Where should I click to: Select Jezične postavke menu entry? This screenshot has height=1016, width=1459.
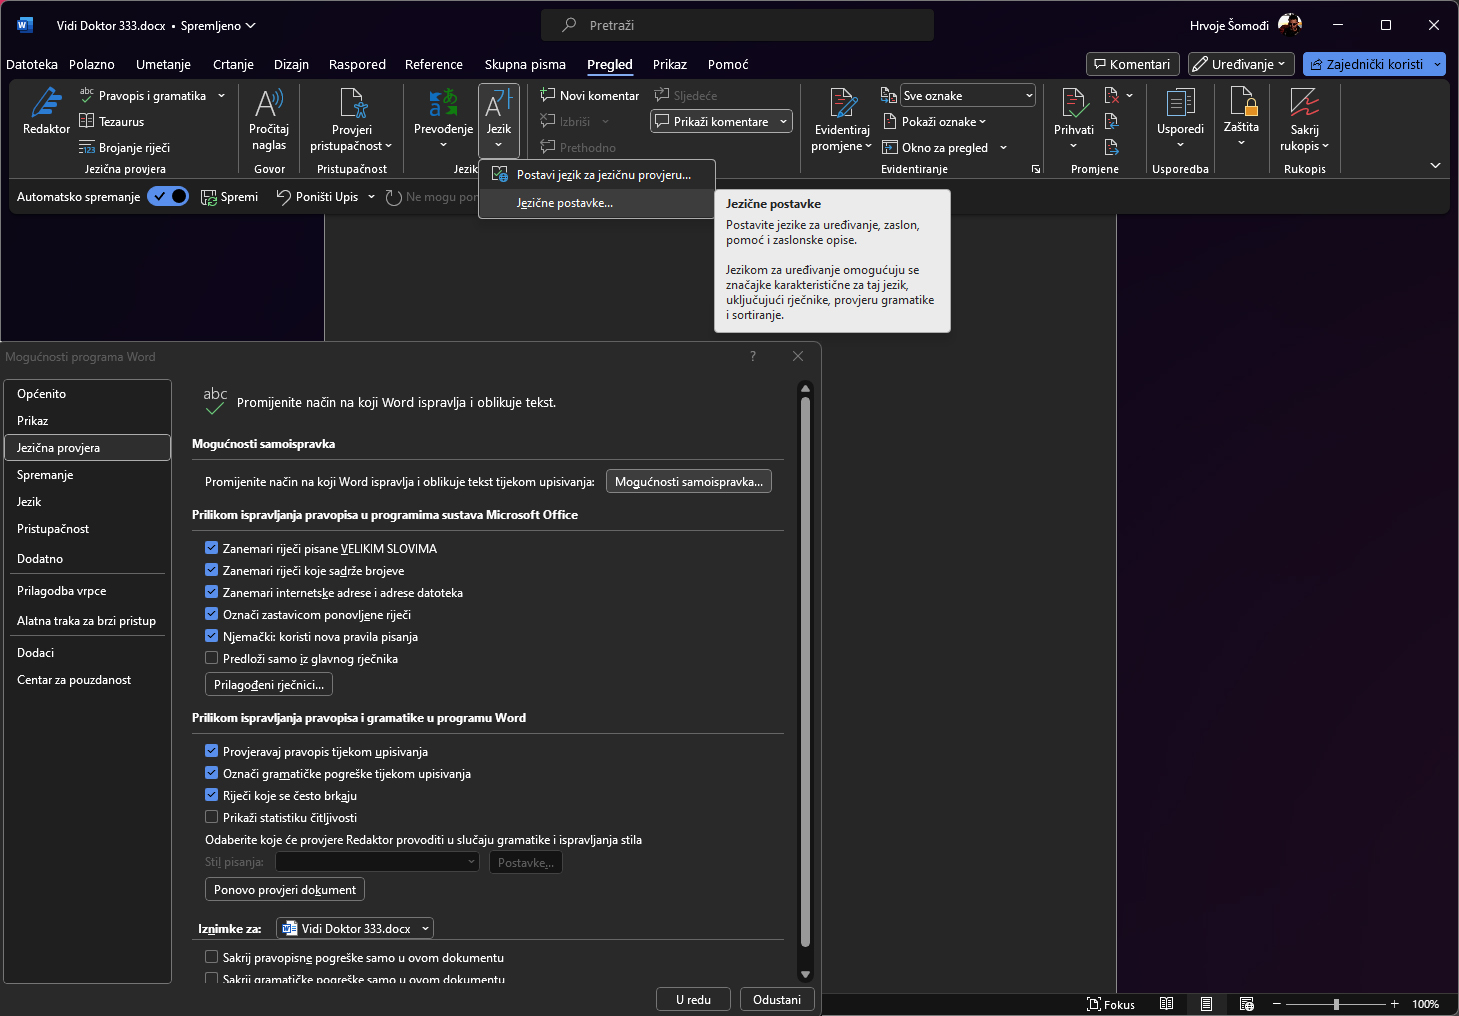pos(564,203)
